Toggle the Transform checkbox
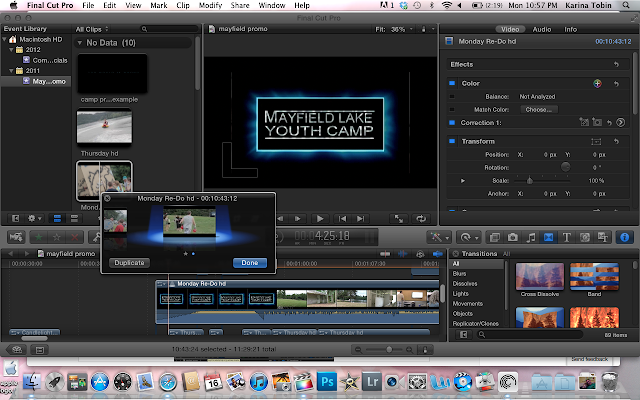640x400 pixels. 452,141
